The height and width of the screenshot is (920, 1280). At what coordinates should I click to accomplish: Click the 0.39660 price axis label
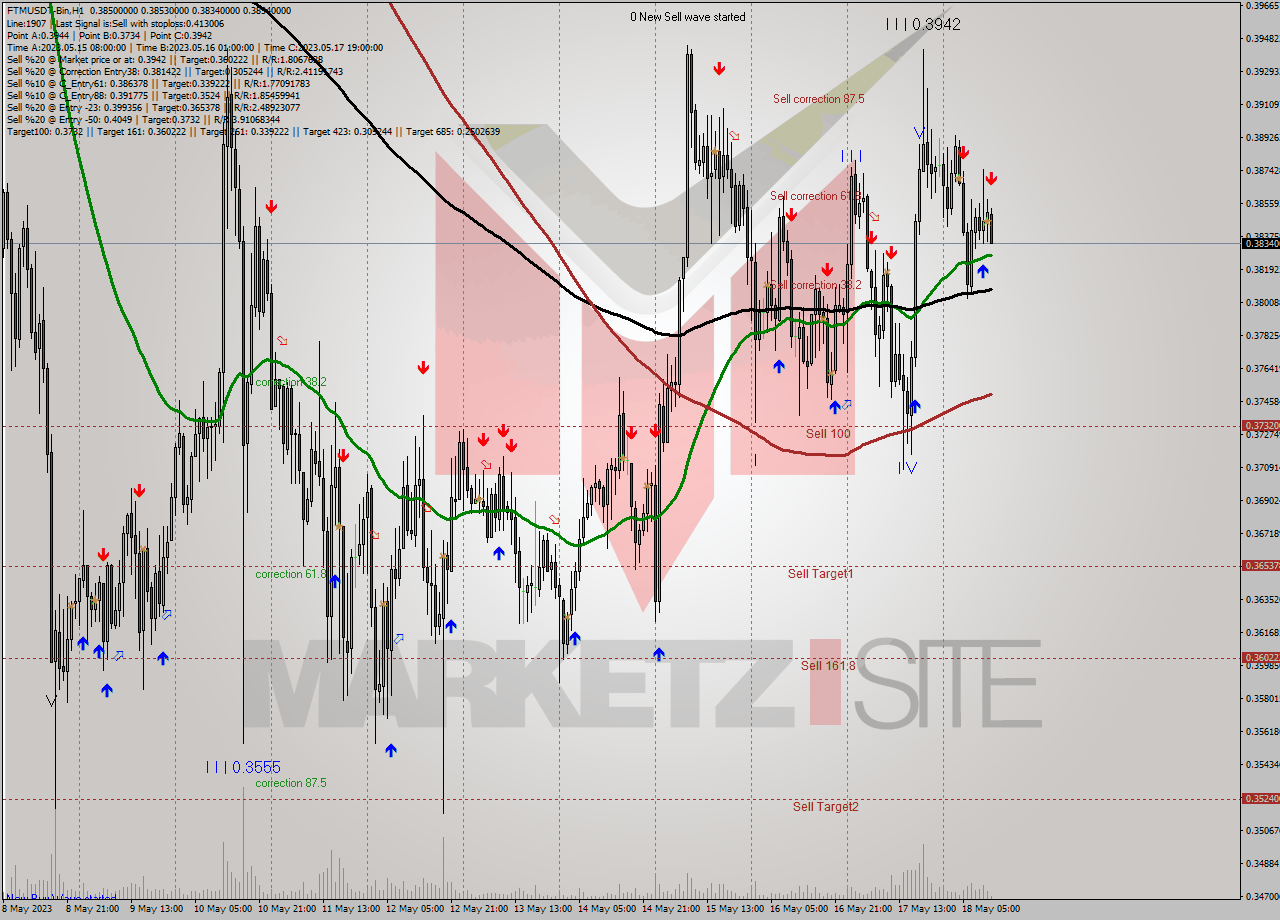[1262, 5]
